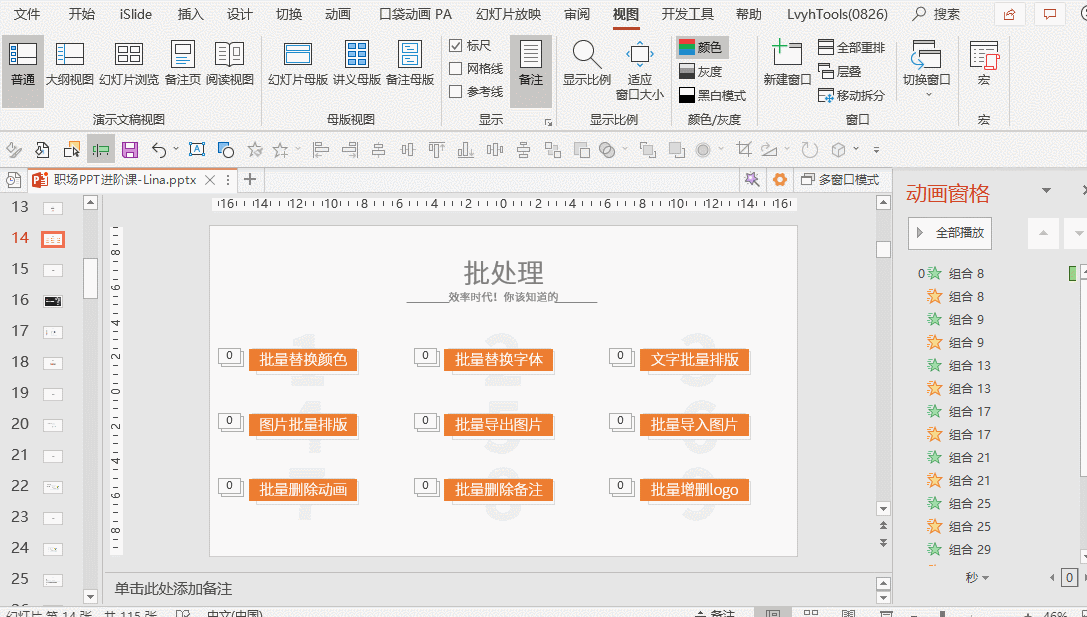The image size is (1087, 617).
Task: Click the share icon at top right
Action: pos(1009,15)
